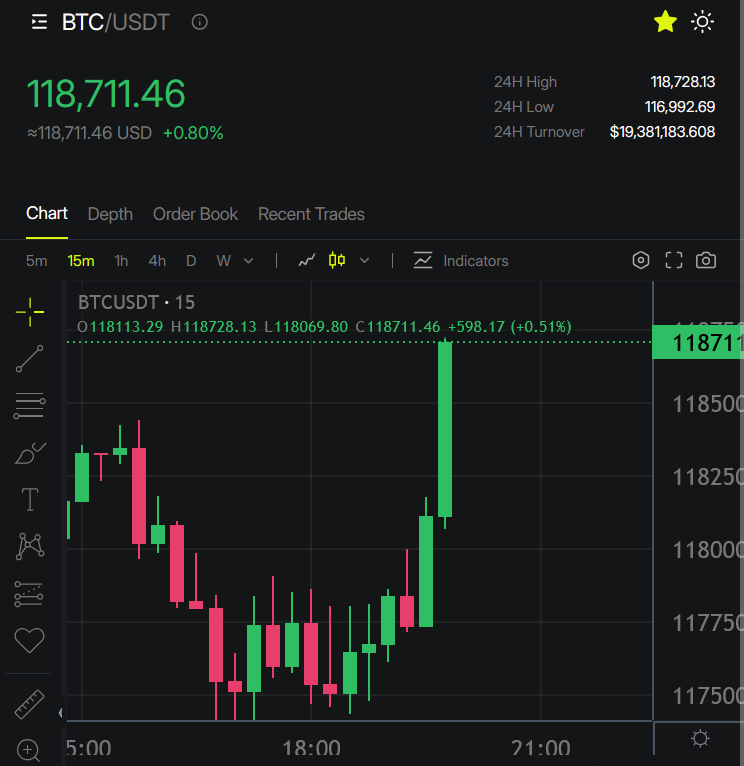Select the D daily timeframe
The image size is (744, 766).
(x=191, y=261)
